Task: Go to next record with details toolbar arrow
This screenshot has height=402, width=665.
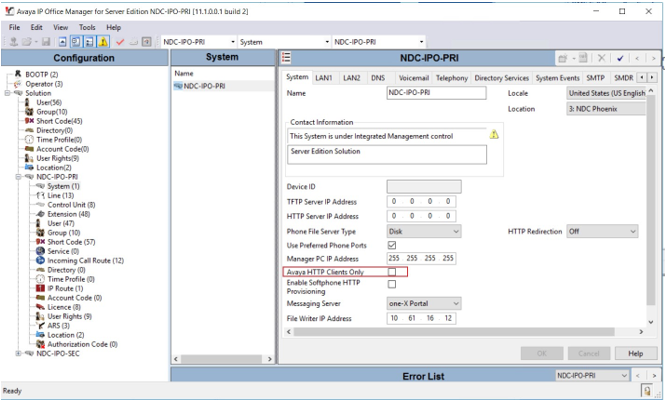Action: [x=654, y=58]
